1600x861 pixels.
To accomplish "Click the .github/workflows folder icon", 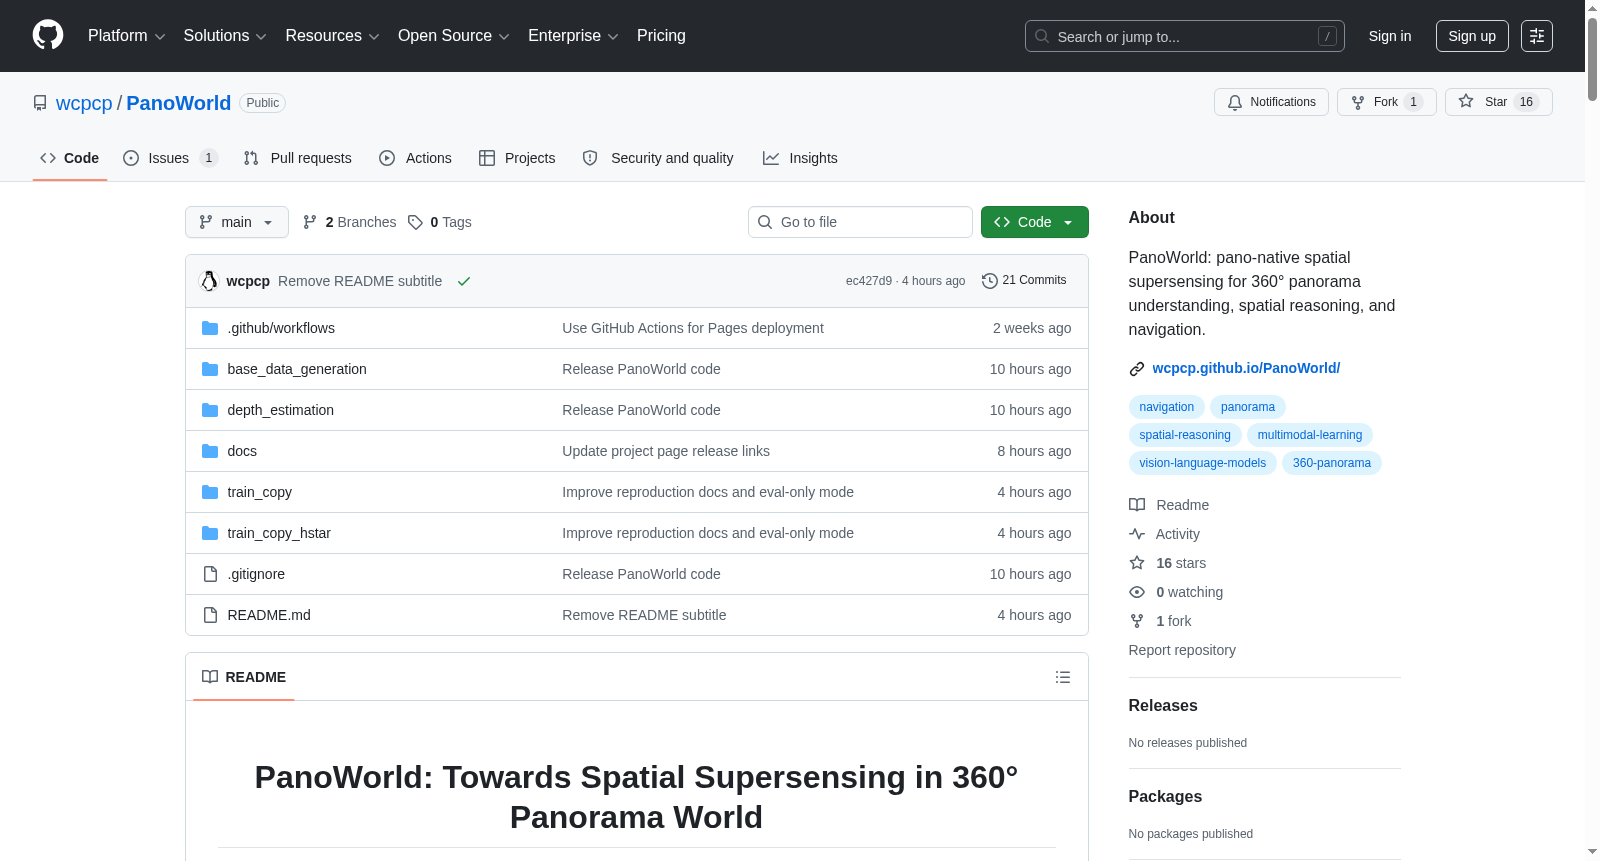I will (x=210, y=328).
